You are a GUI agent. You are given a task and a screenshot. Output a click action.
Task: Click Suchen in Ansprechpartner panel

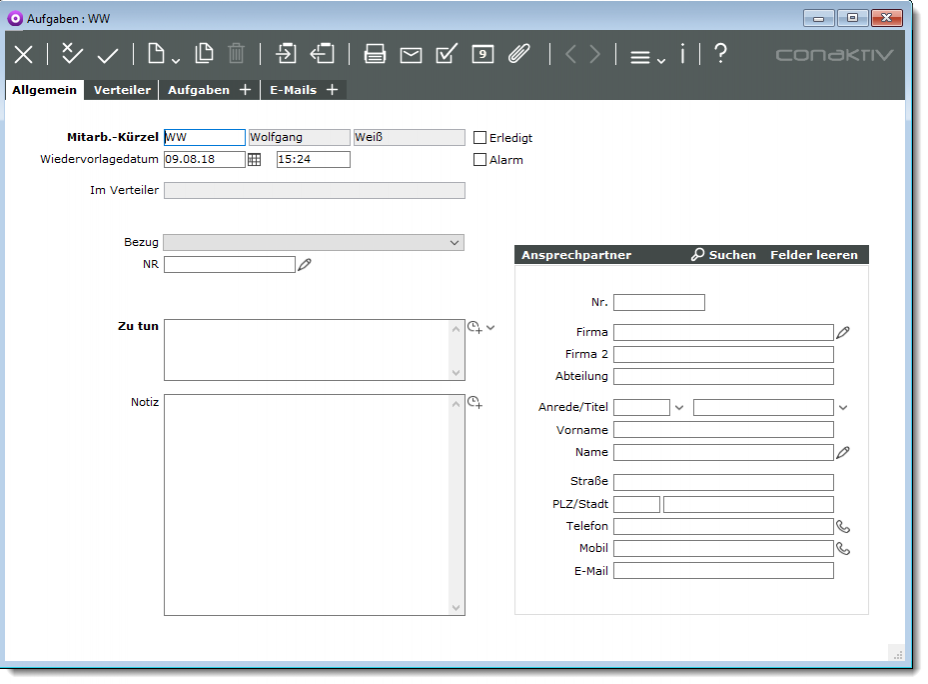(x=723, y=255)
